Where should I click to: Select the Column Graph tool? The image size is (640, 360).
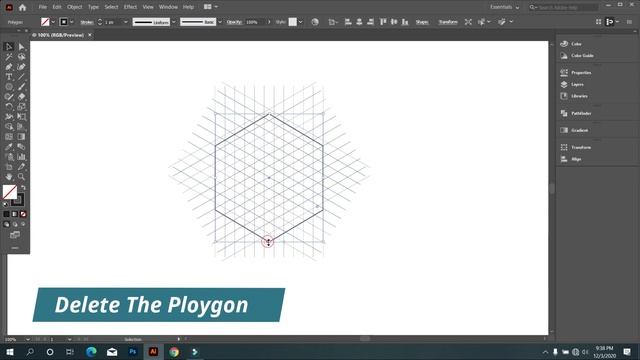[x=21, y=157]
